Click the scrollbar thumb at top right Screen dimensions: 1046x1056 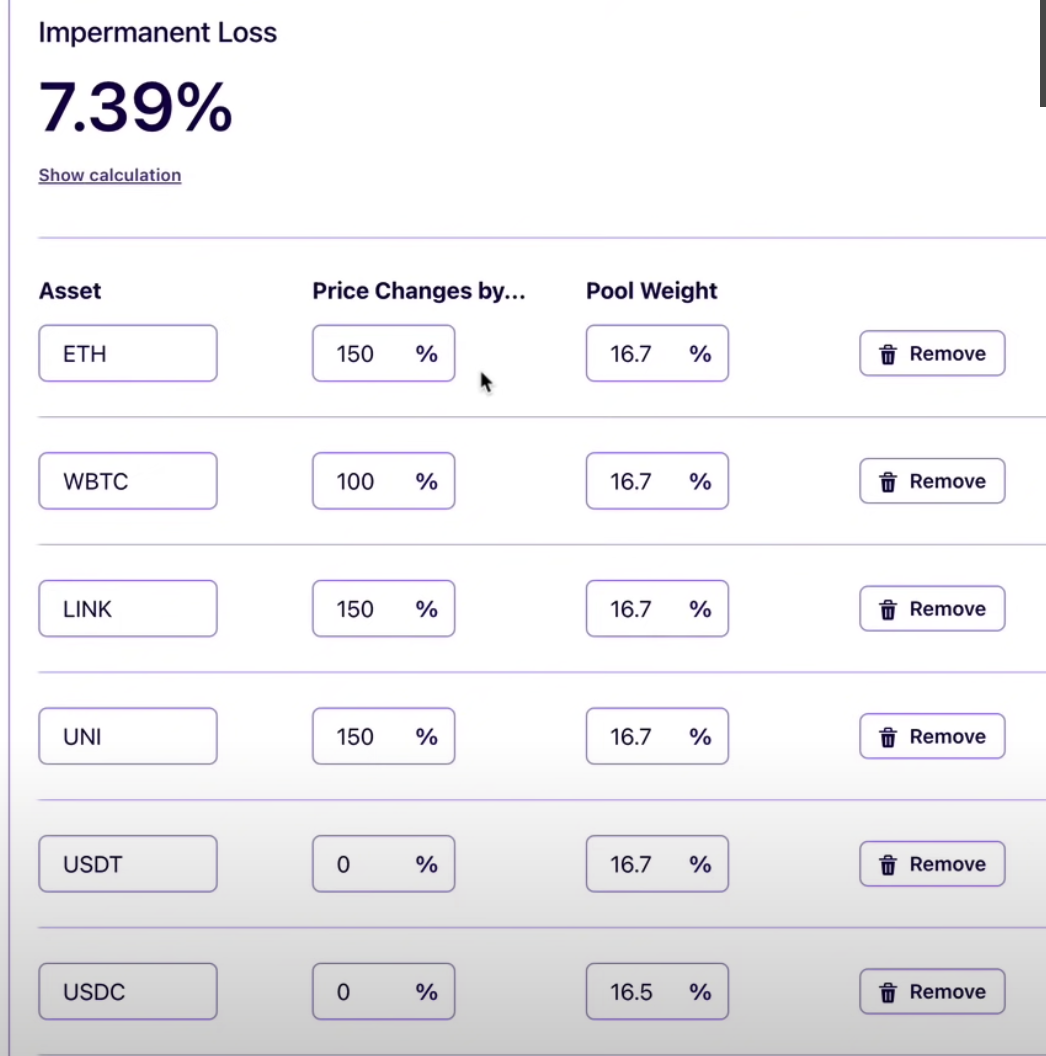[1042, 50]
